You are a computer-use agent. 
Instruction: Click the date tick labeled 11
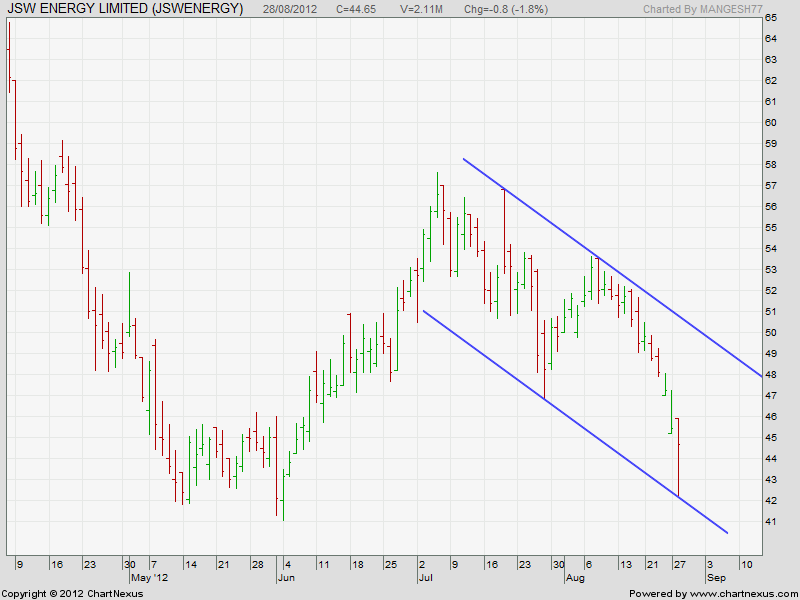click(x=323, y=564)
